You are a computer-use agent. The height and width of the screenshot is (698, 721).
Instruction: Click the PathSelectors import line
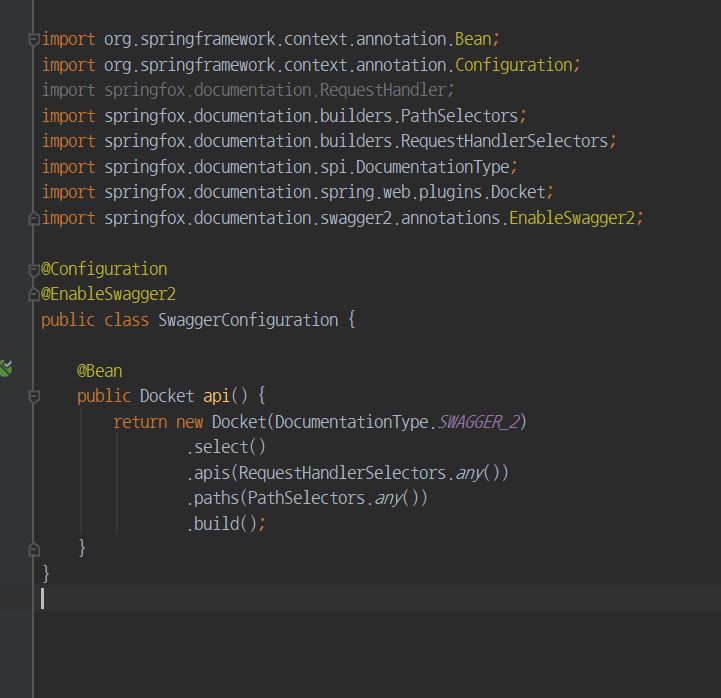tap(284, 116)
